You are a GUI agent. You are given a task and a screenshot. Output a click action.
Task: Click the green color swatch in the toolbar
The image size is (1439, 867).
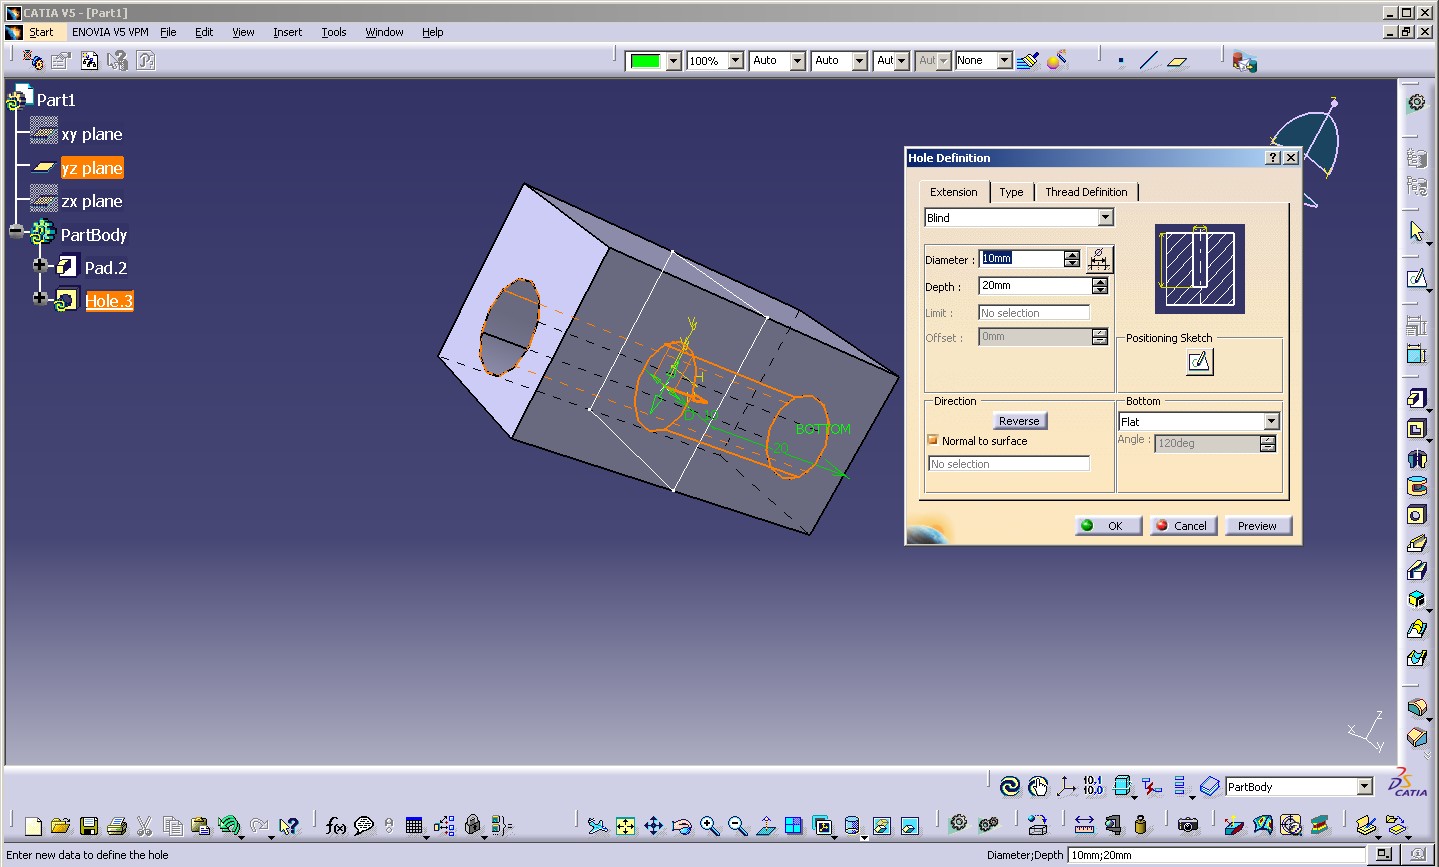pyautogui.click(x=645, y=61)
